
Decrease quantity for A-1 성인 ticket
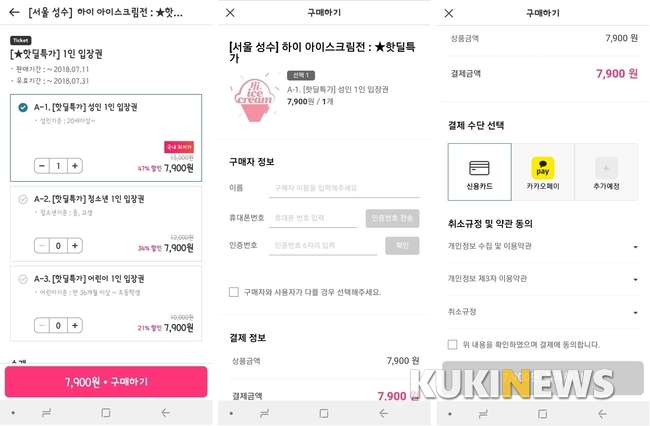[x=42, y=166]
